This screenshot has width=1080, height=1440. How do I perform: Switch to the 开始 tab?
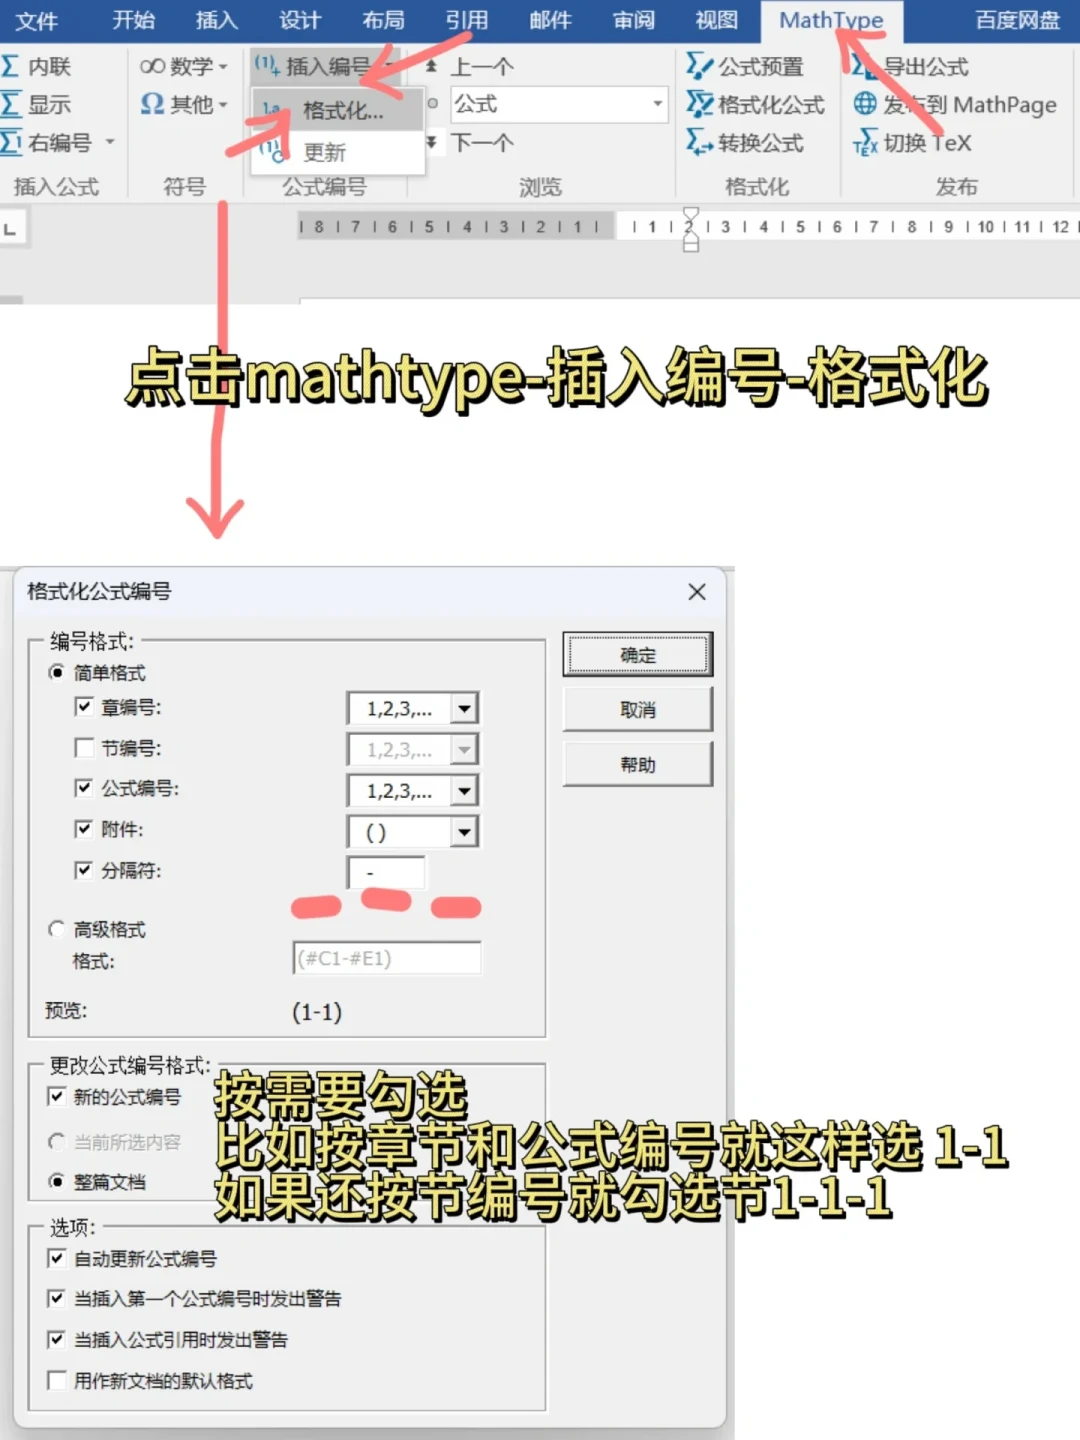click(x=133, y=20)
